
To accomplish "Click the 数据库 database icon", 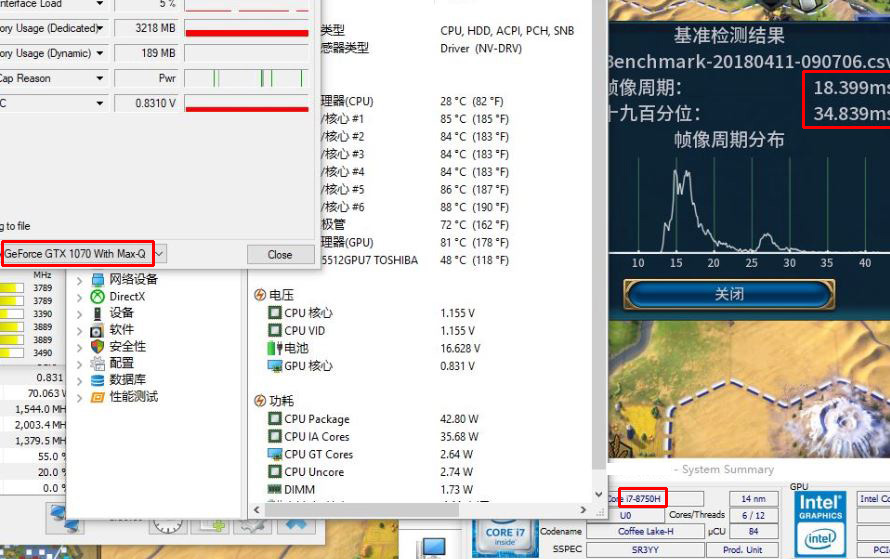I will coord(98,380).
